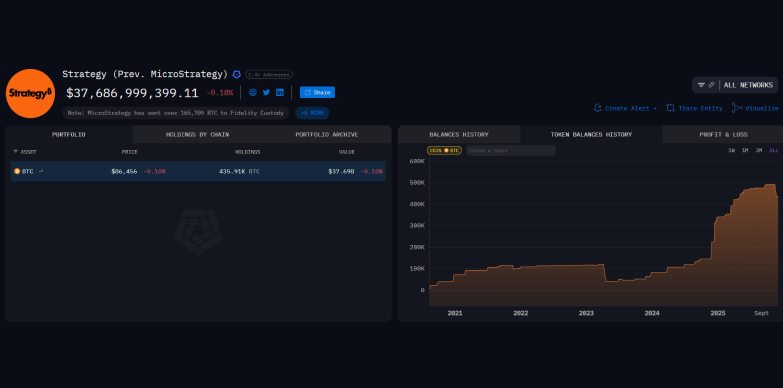This screenshot has width=783, height=388.
Task: Switch to the PORTFOLIO tab
Action: pos(69,135)
